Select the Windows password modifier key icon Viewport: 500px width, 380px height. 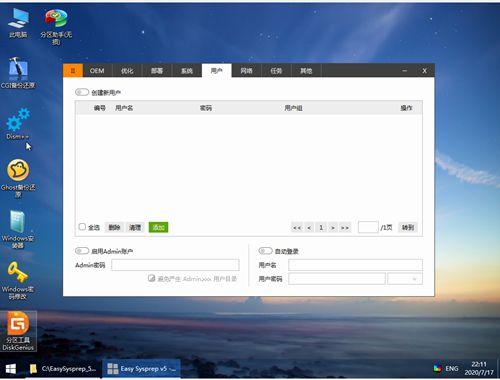point(18,281)
